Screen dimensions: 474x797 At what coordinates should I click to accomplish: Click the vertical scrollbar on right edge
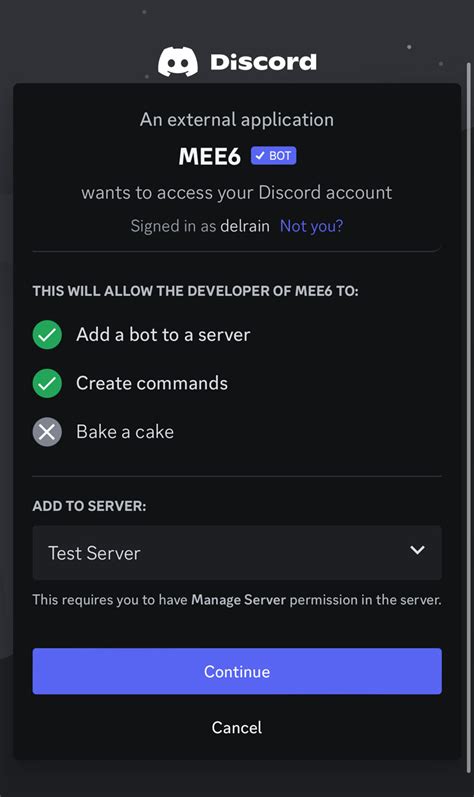coord(468,417)
